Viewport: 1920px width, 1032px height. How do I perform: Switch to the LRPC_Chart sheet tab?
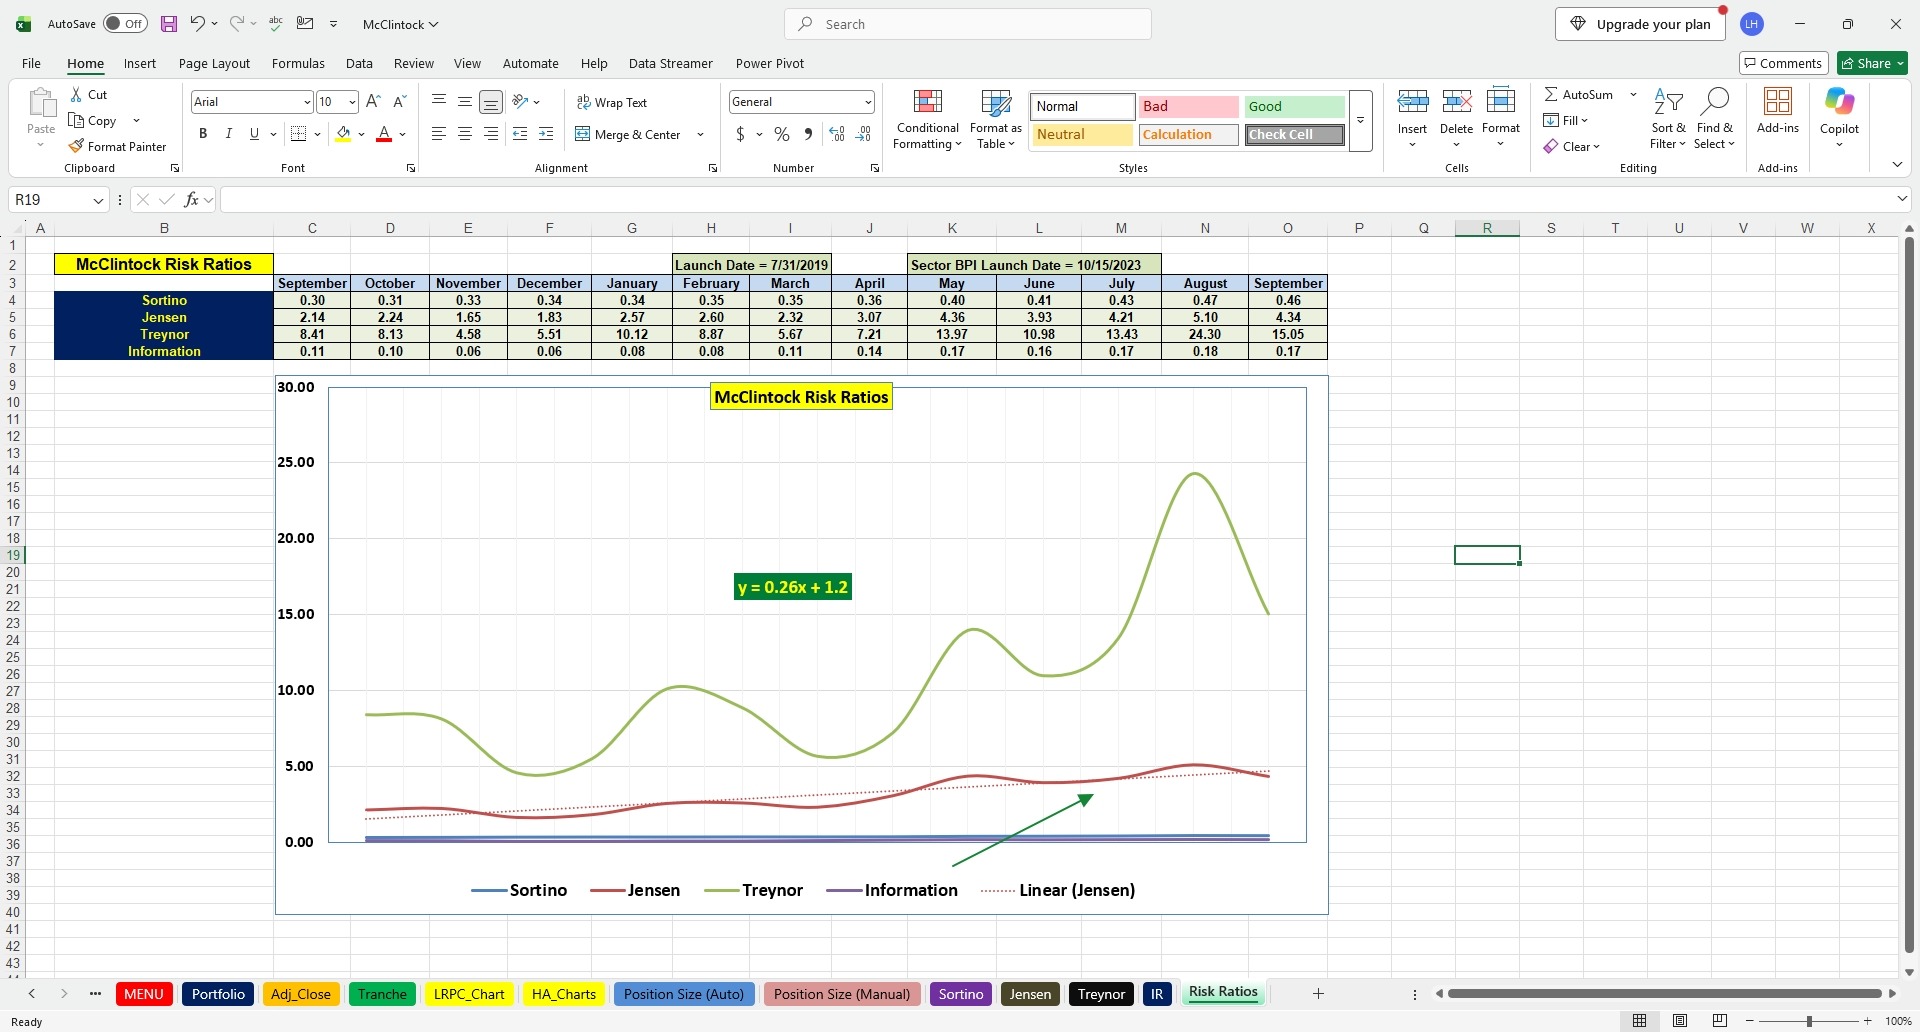click(x=469, y=994)
